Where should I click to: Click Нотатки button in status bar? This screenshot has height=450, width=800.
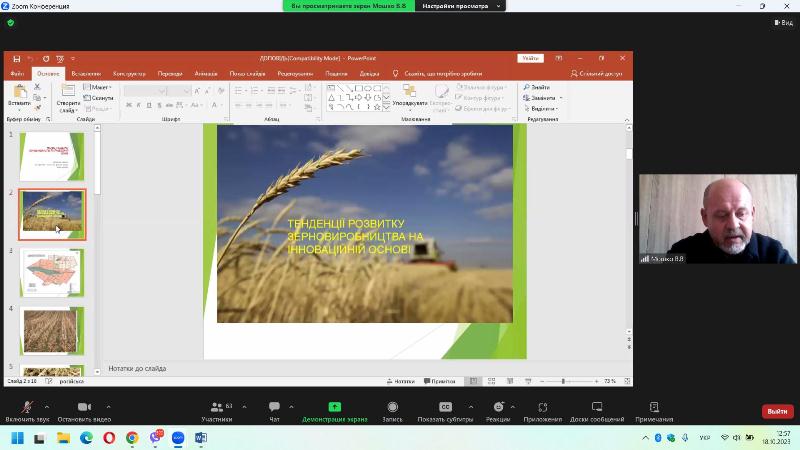click(x=400, y=381)
